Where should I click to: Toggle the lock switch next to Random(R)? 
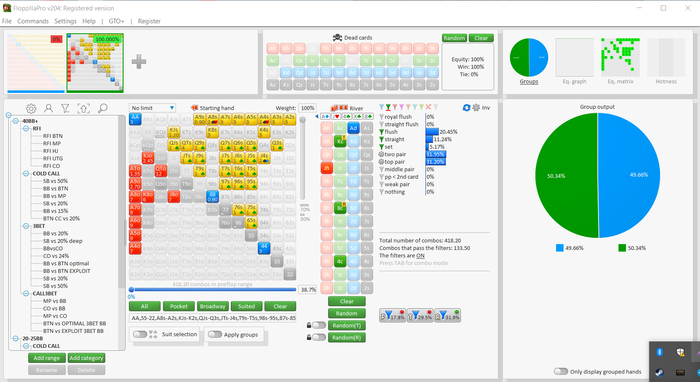click(x=319, y=337)
